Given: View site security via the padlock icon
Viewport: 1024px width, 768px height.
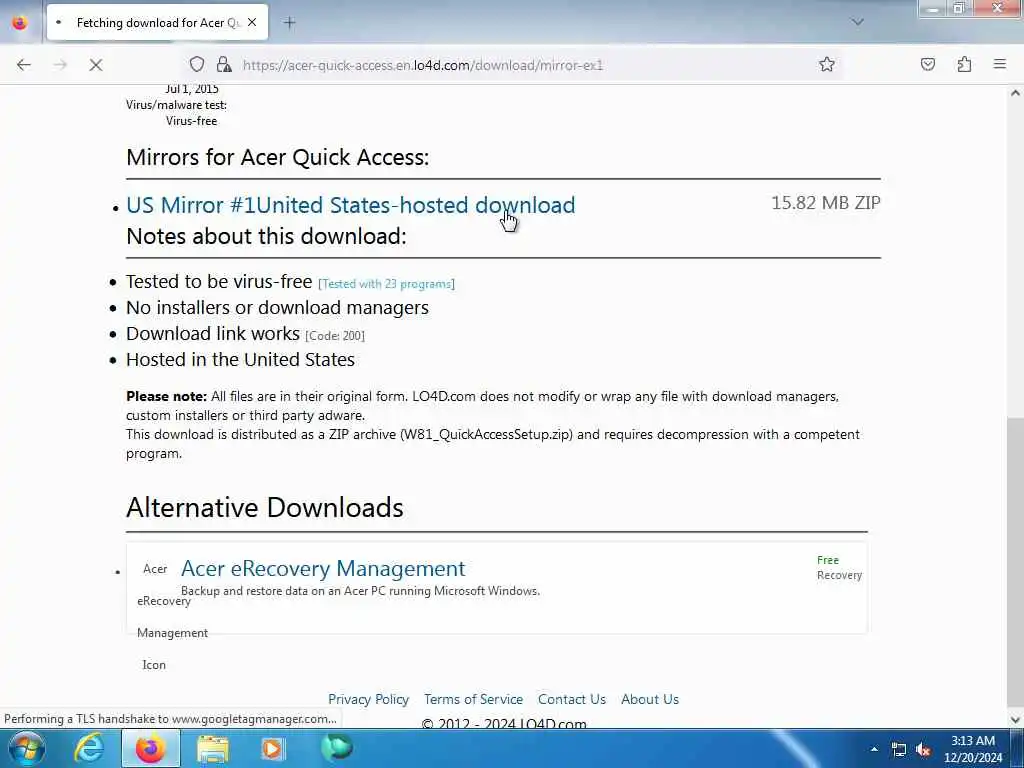Looking at the screenshot, I should click(x=224, y=64).
